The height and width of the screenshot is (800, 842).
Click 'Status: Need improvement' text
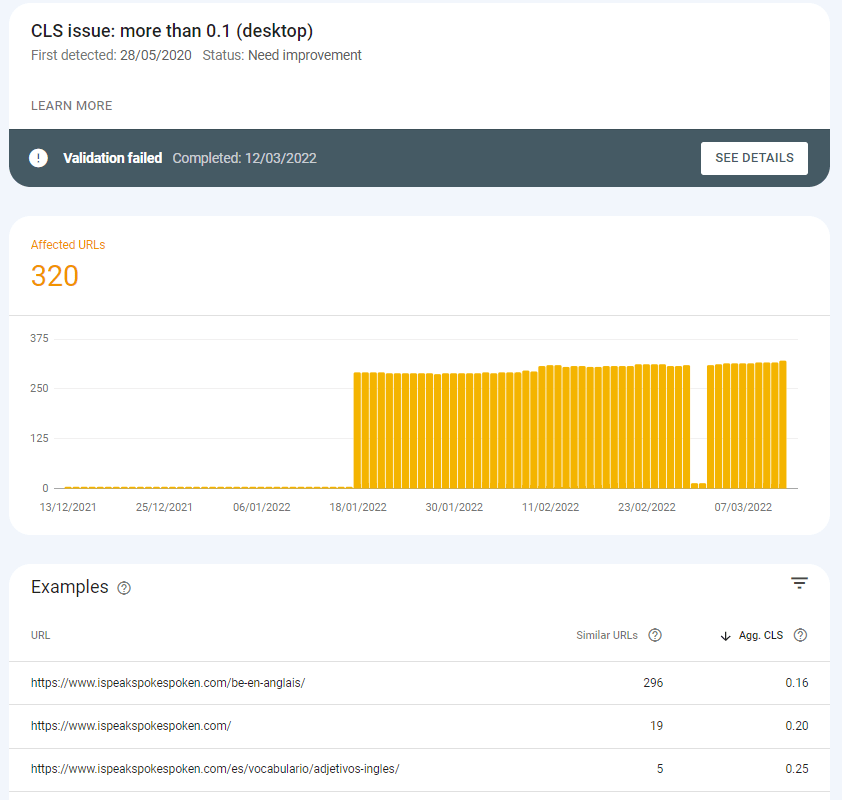(282, 55)
